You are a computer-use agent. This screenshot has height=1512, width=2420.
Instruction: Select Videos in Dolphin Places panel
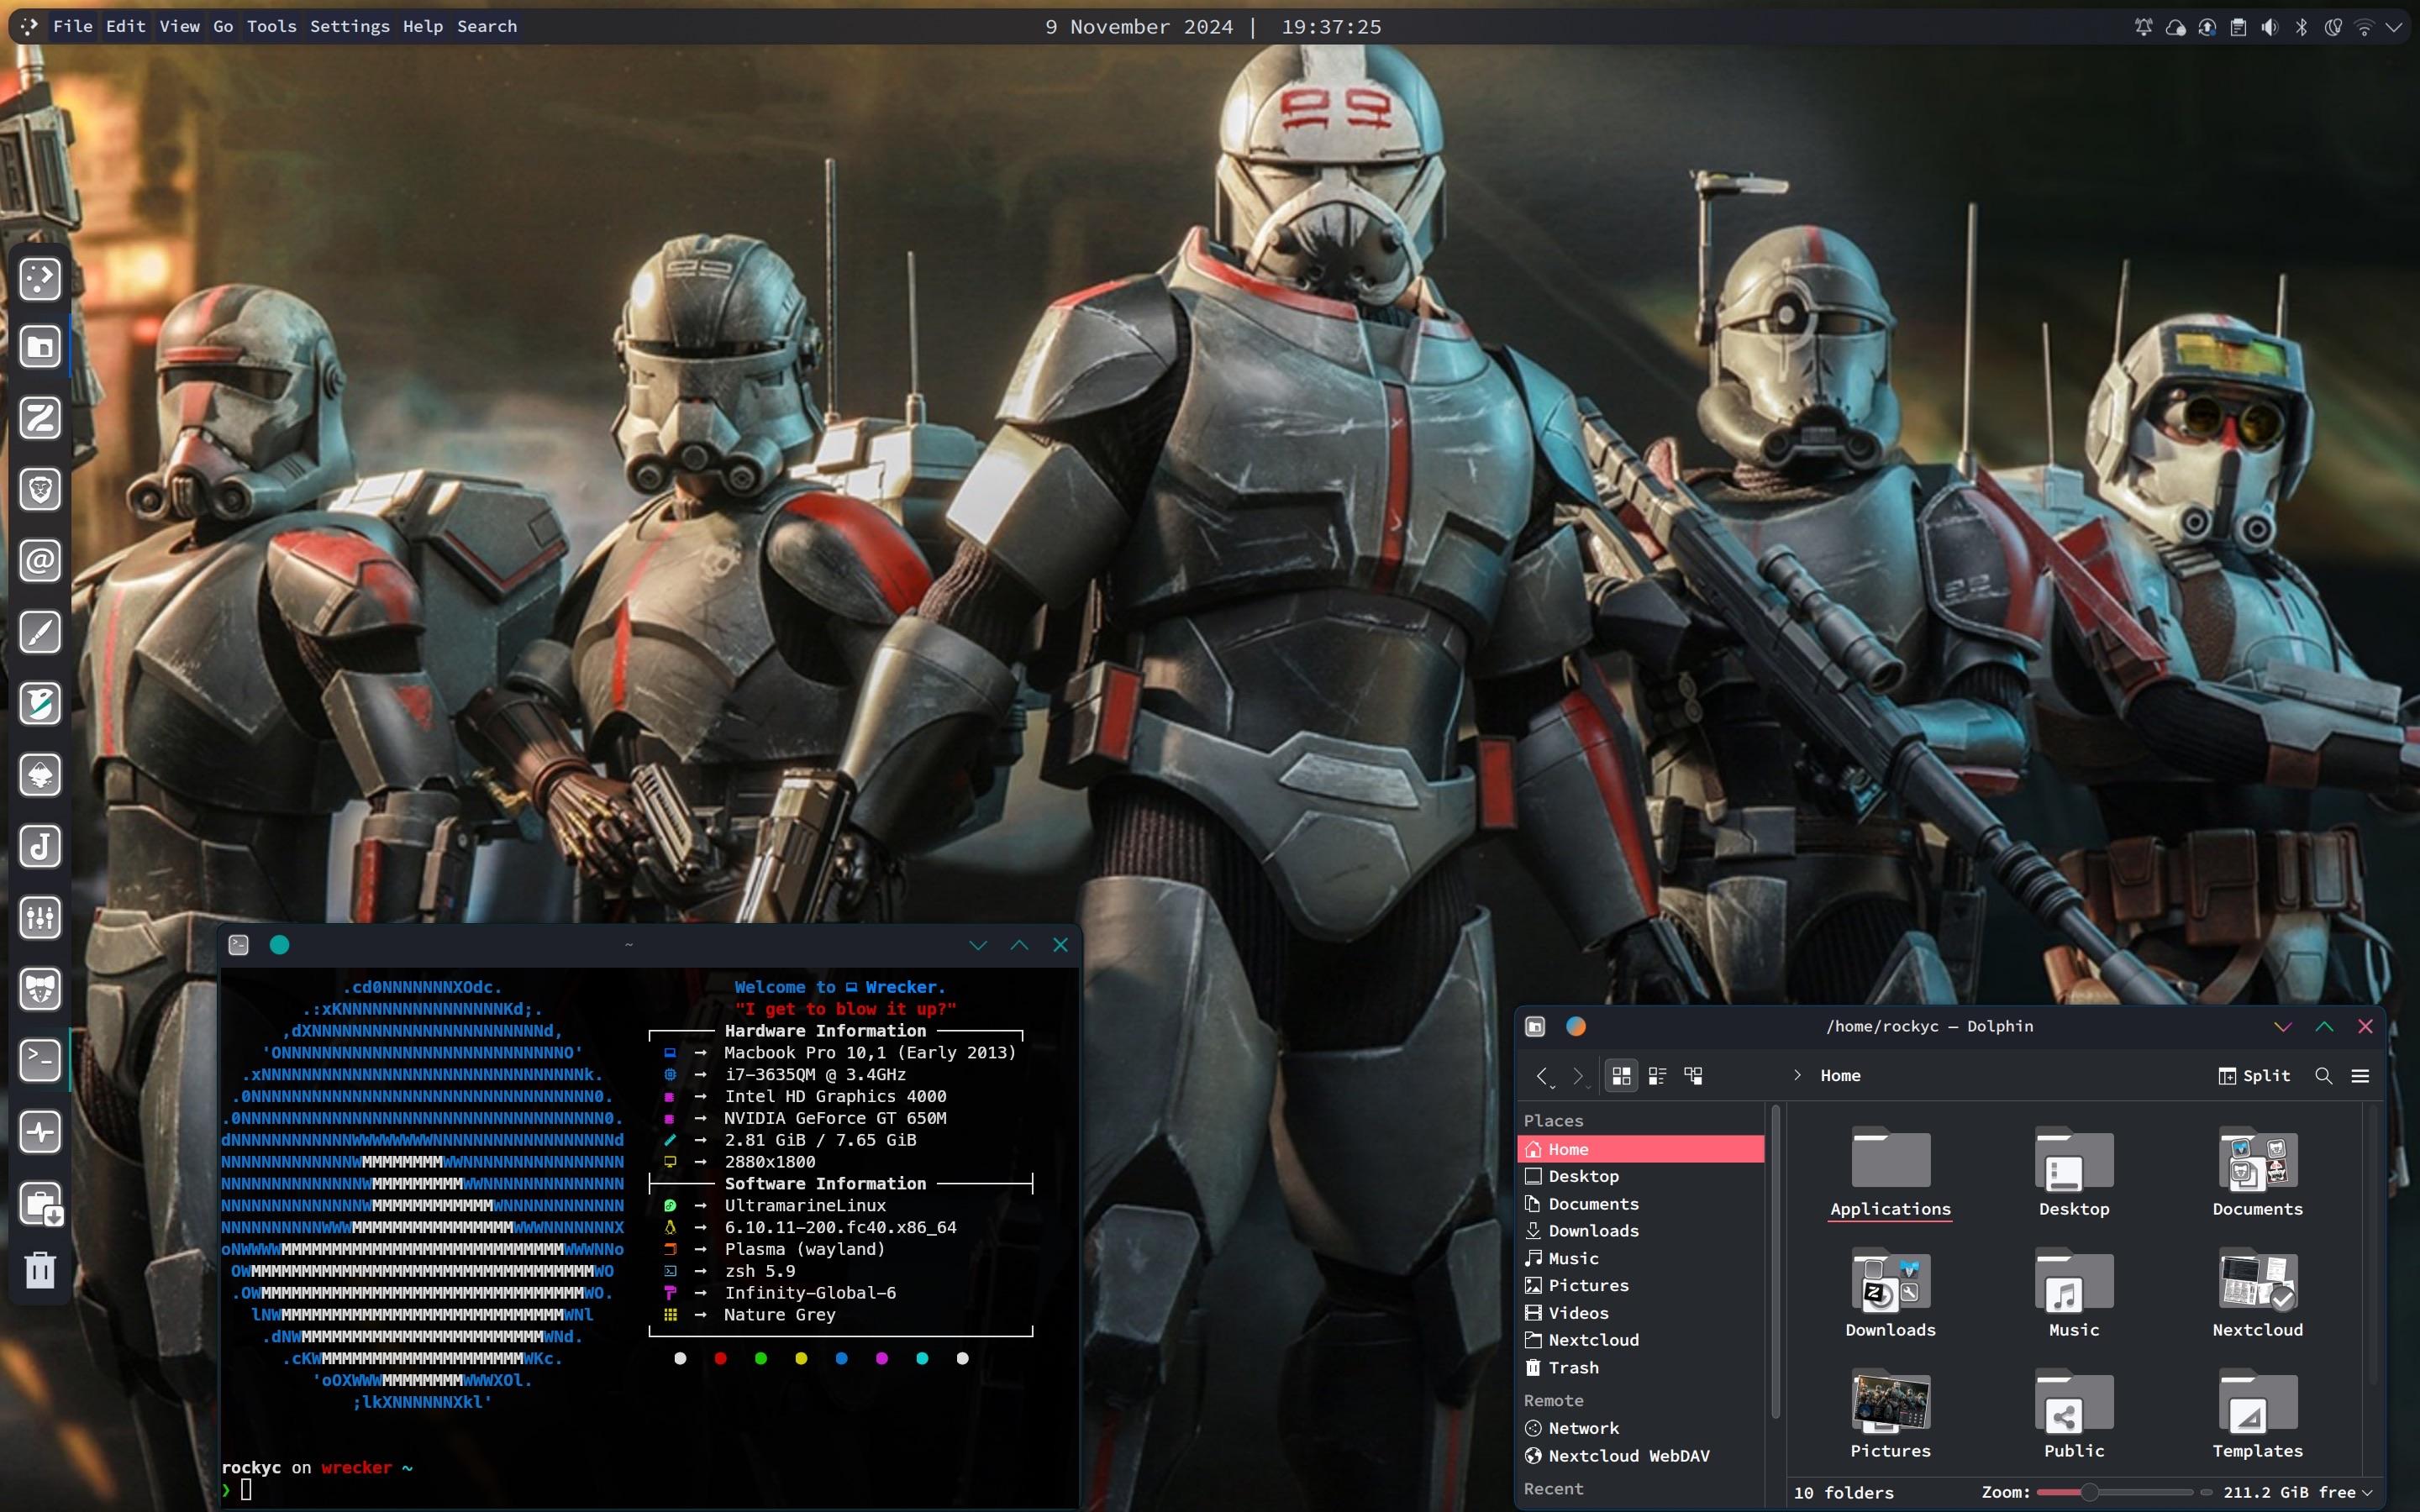(x=1640, y=1313)
